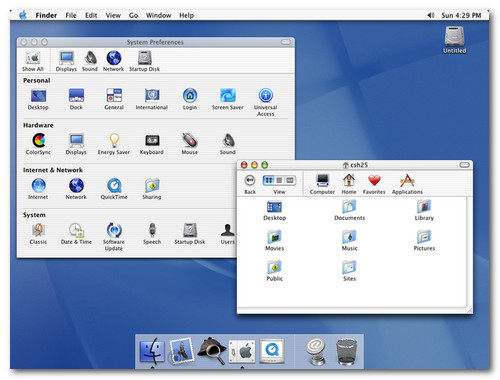Click Show All in System Preferences toolbar
Screen dimensions: 500x380
click(33, 61)
